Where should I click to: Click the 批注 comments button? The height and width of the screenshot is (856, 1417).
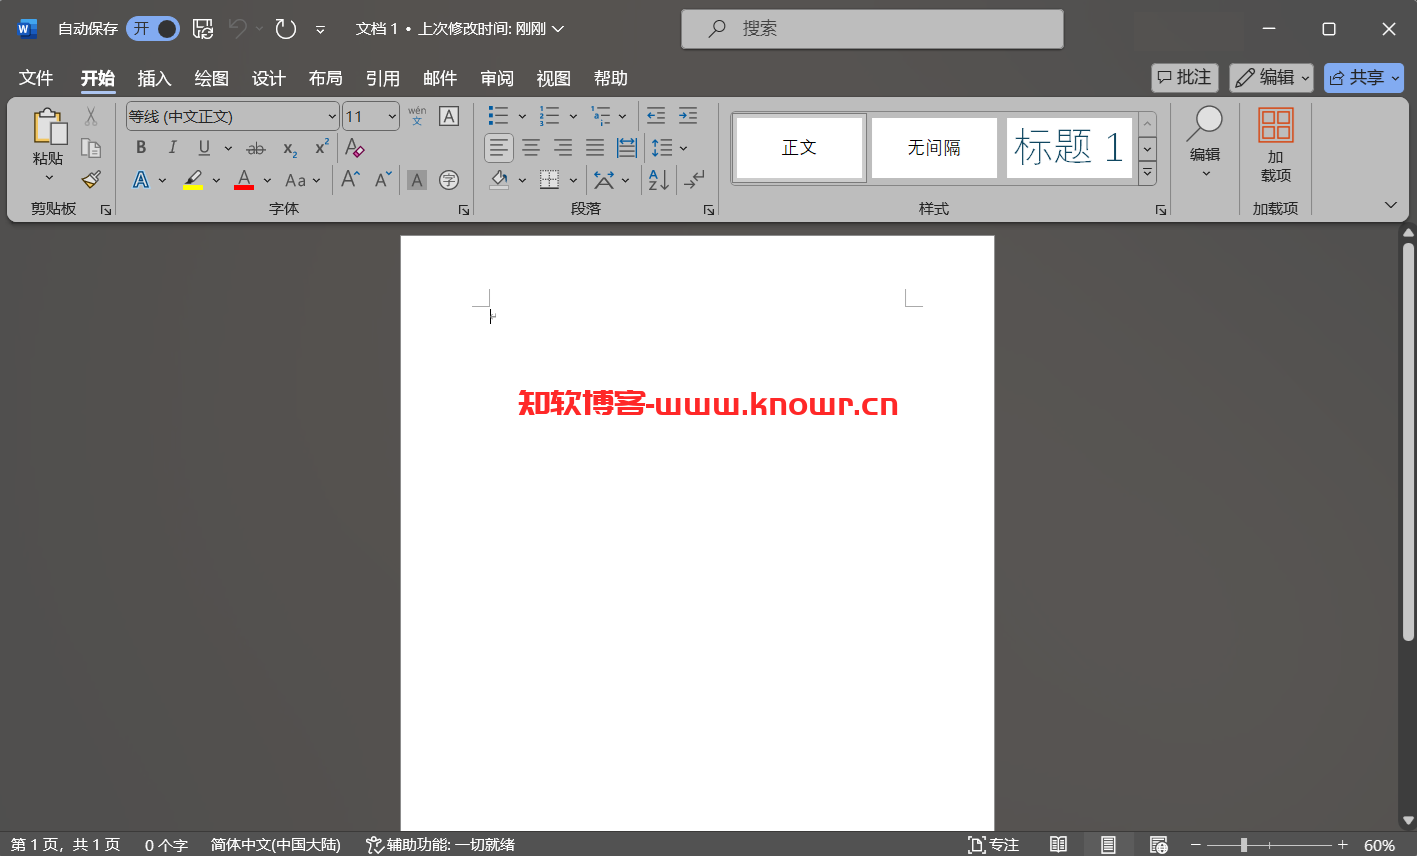pyautogui.click(x=1185, y=77)
